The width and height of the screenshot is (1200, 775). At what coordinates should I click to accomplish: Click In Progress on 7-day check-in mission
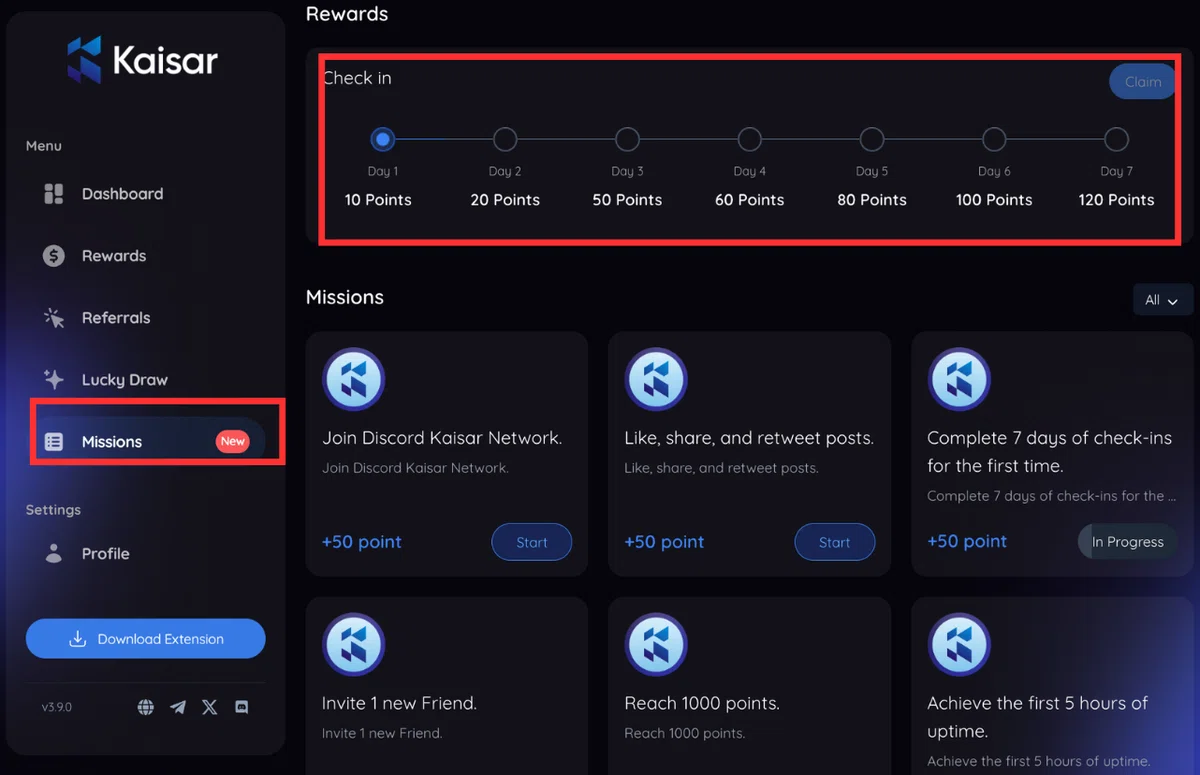1128,542
